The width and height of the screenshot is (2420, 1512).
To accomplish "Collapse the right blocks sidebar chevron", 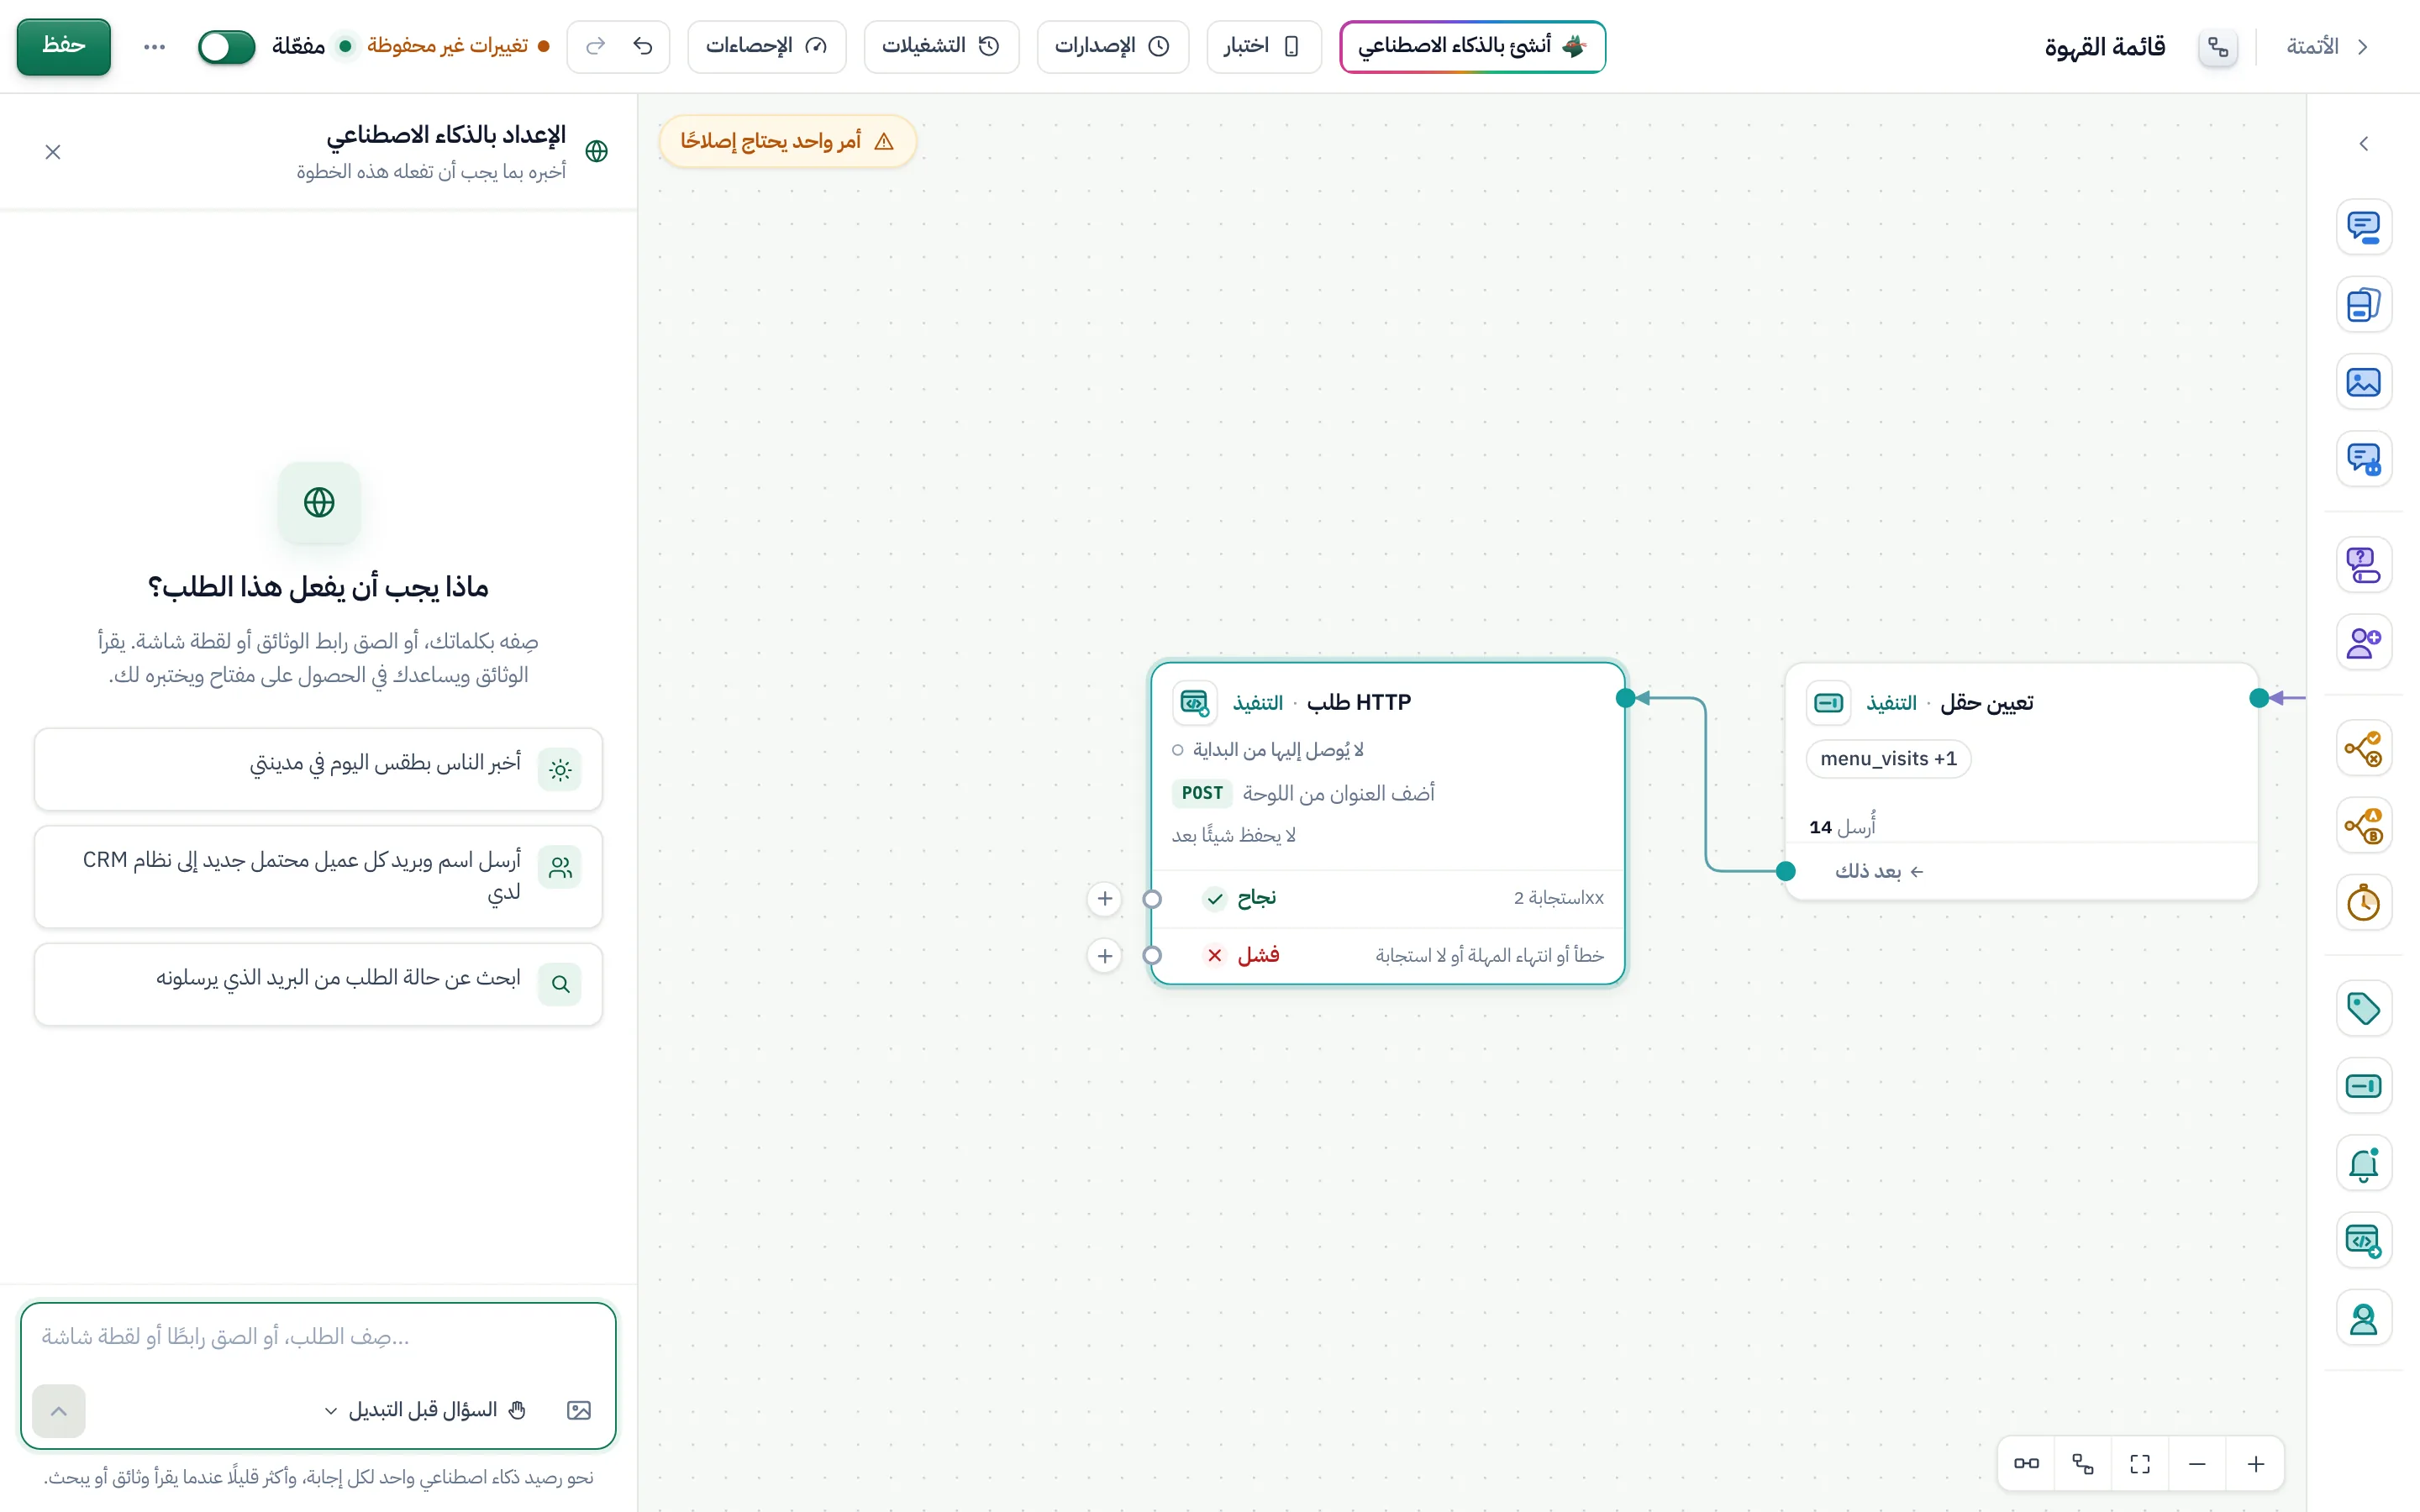I will click(2363, 144).
